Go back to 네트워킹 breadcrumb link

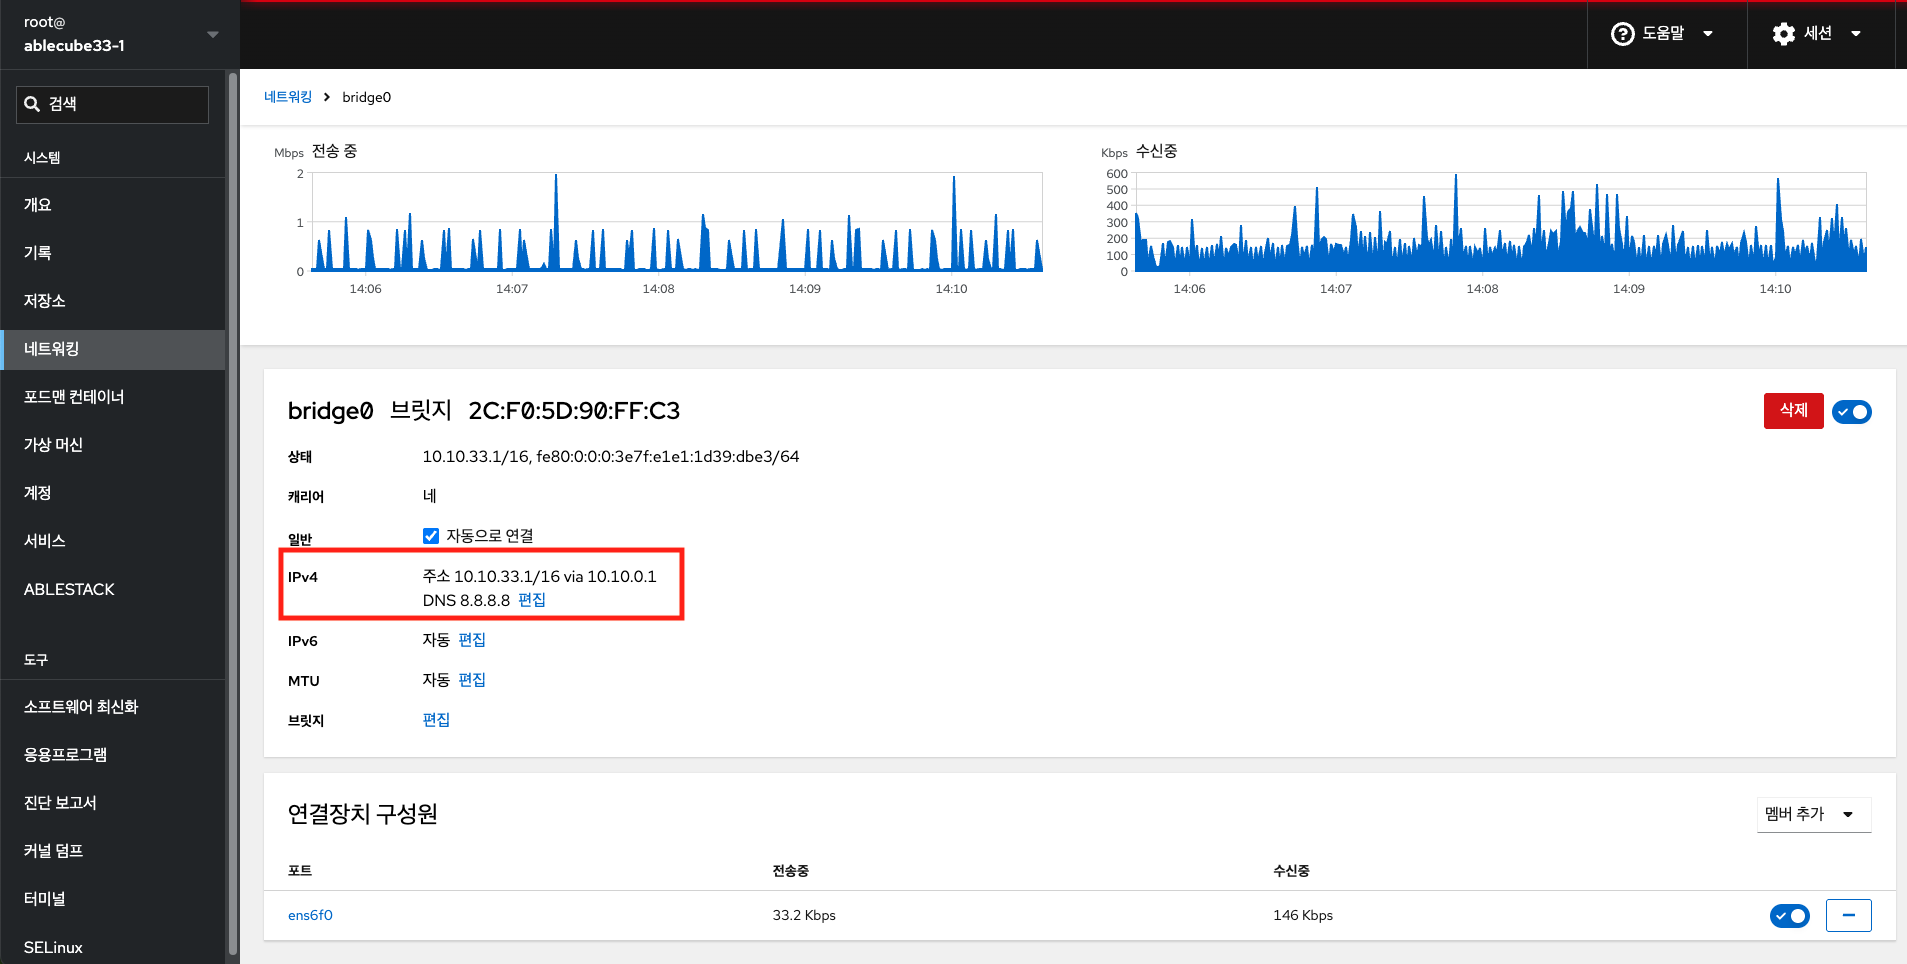click(x=288, y=97)
